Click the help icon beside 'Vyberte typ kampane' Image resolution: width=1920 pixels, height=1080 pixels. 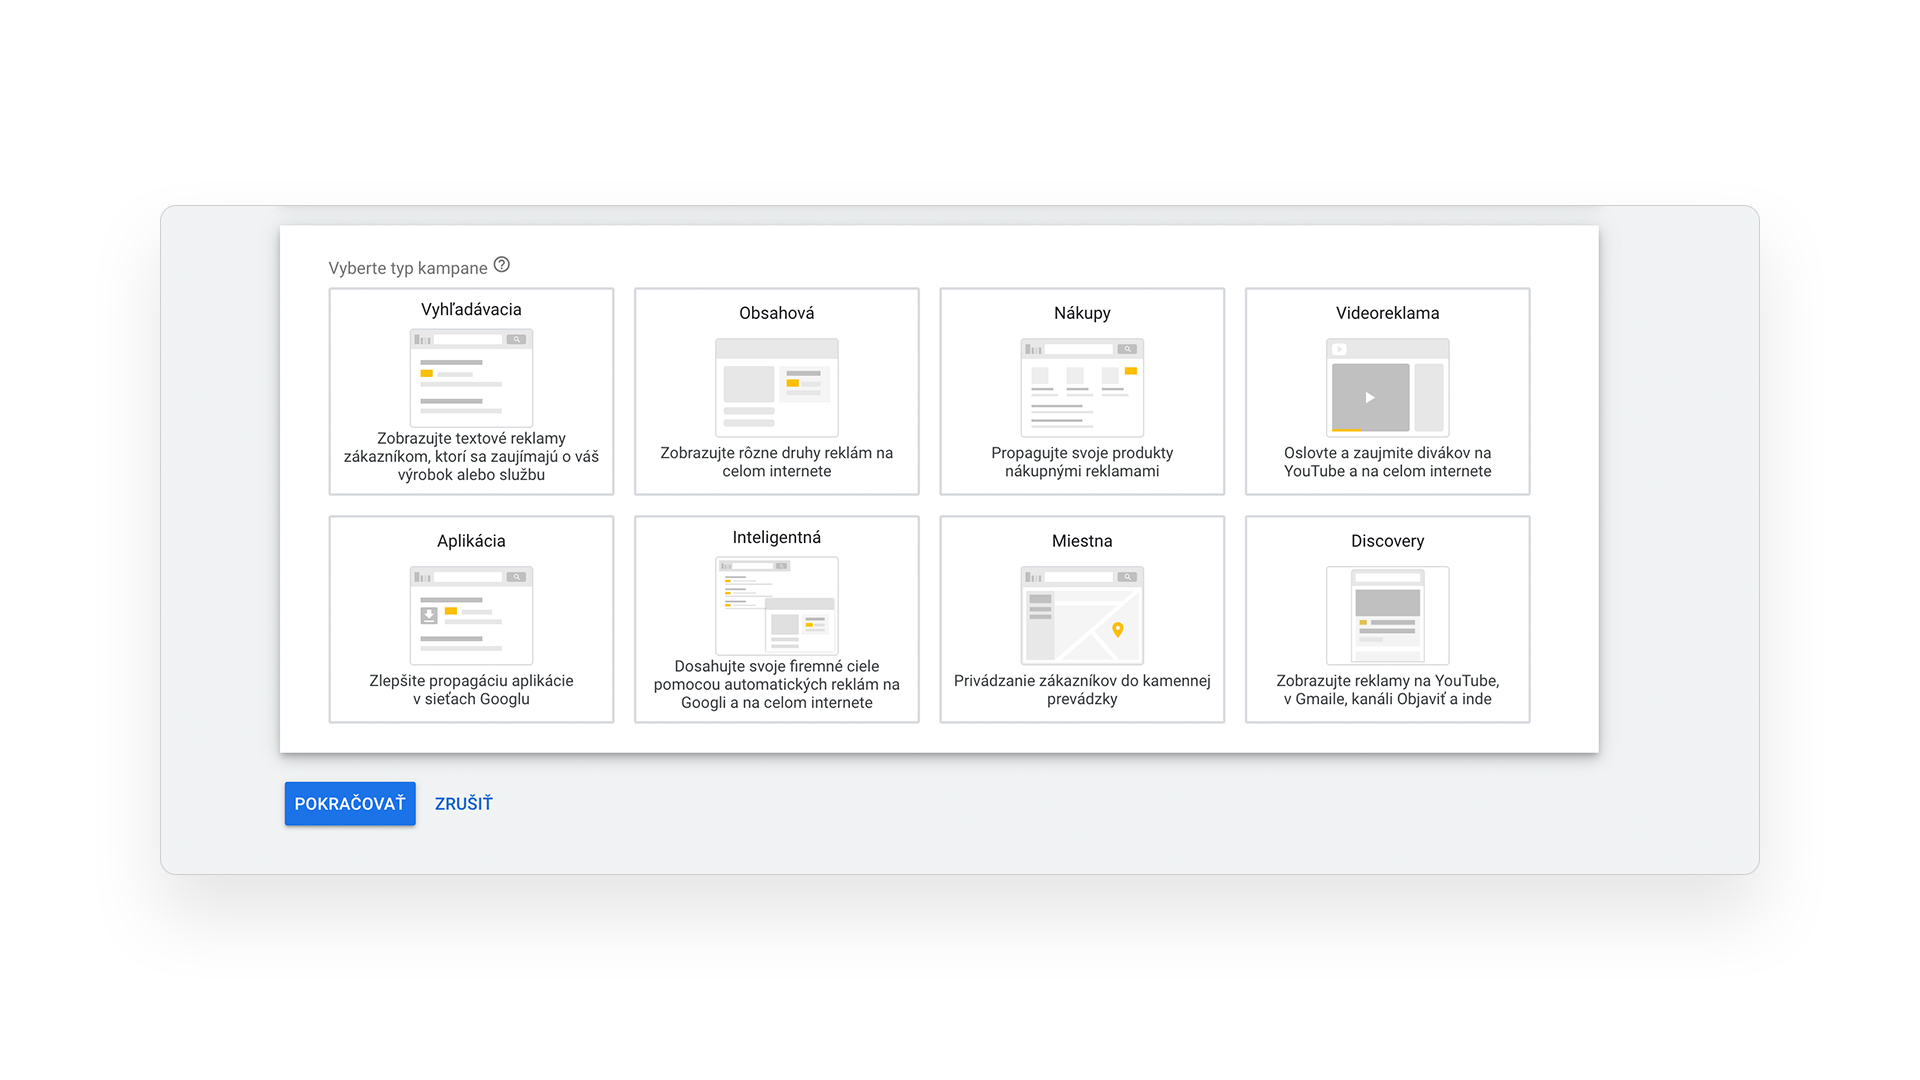(x=502, y=265)
